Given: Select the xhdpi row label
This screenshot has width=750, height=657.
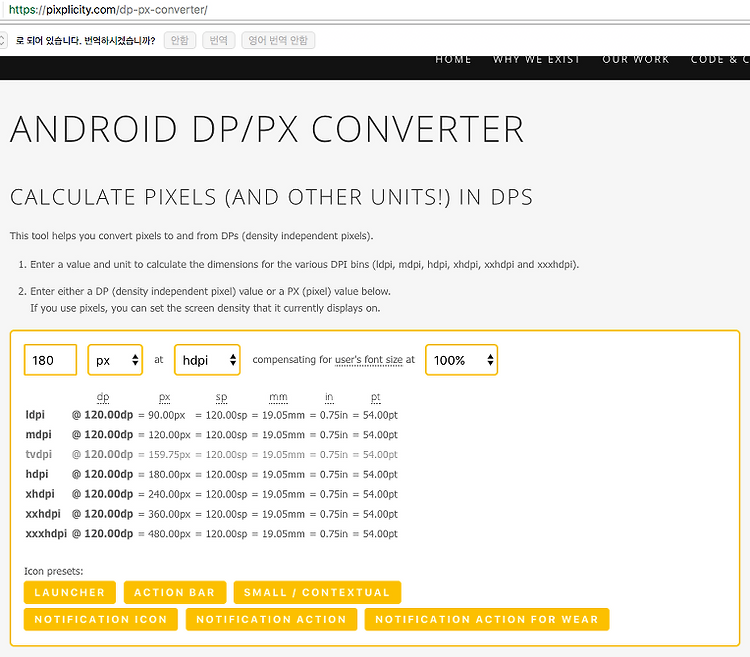Looking at the screenshot, I should tap(40, 494).
